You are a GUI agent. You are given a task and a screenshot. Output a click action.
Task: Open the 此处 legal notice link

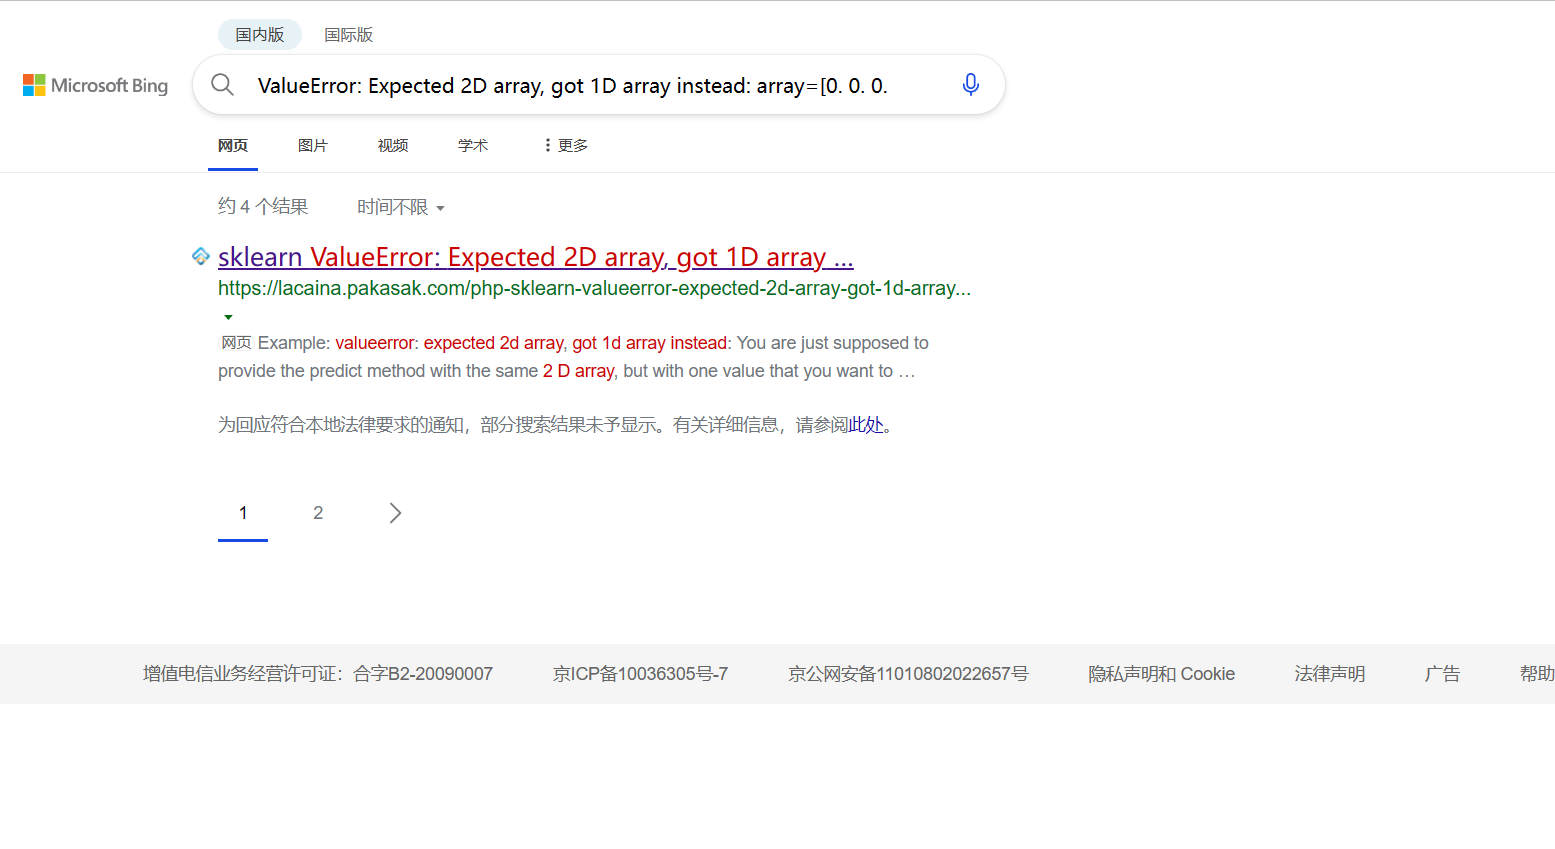(x=866, y=425)
